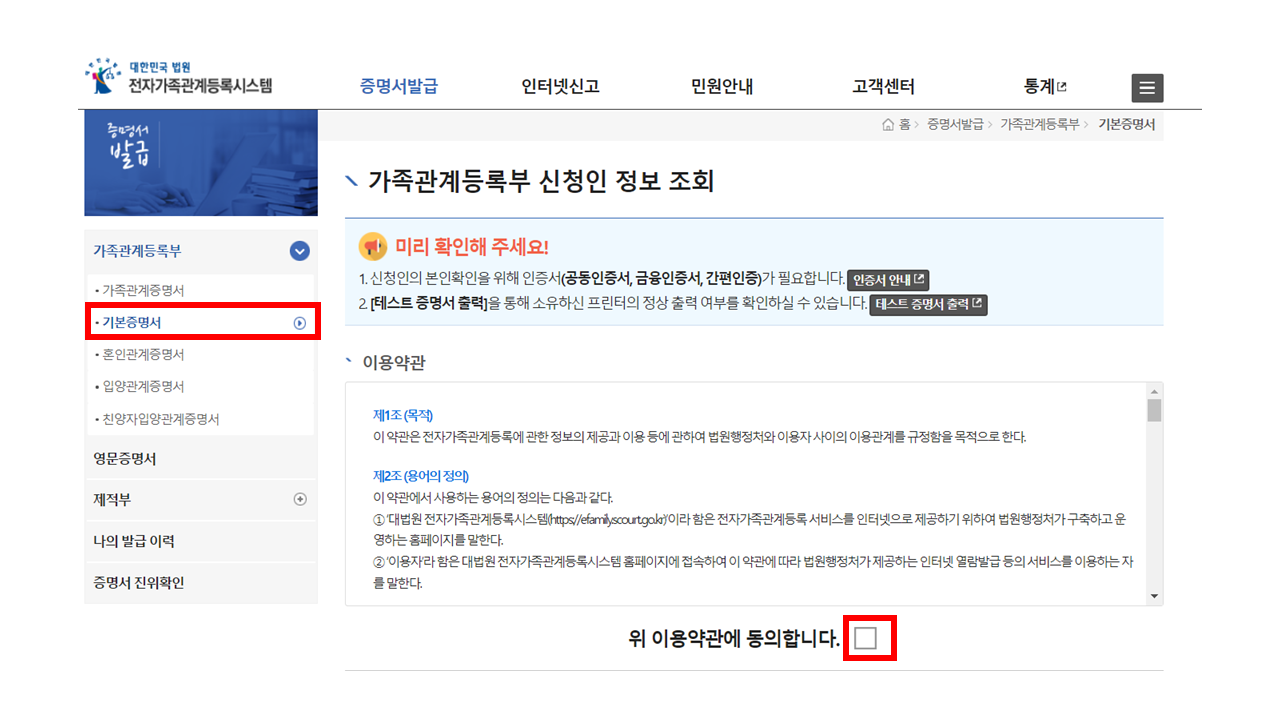The height and width of the screenshot is (720, 1280).
Task: Click the 증명서 발급 sidebar banner image
Action: [200, 162]
